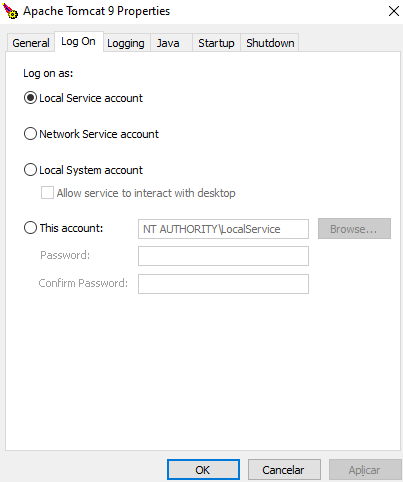Viewport: 403px width, 482px height.
Task: Focus the Confirm Password field
Action: (223, 284)
